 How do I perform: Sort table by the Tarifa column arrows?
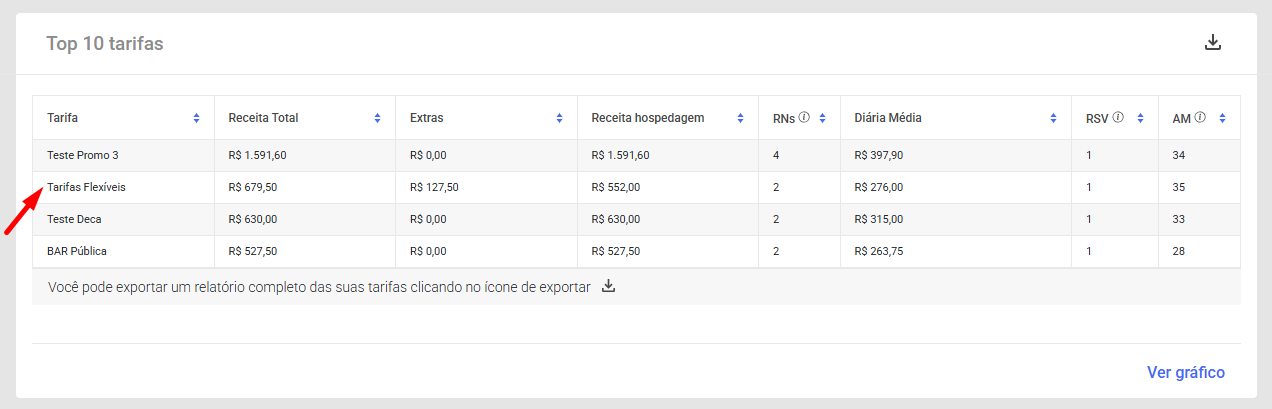tap(196, 118)
